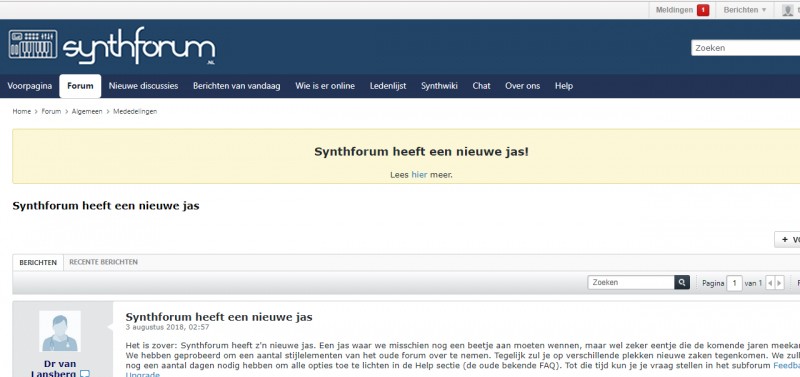Click the thread Zoeken search field
This screenshot has height=377, width=800.
(631, 282)
